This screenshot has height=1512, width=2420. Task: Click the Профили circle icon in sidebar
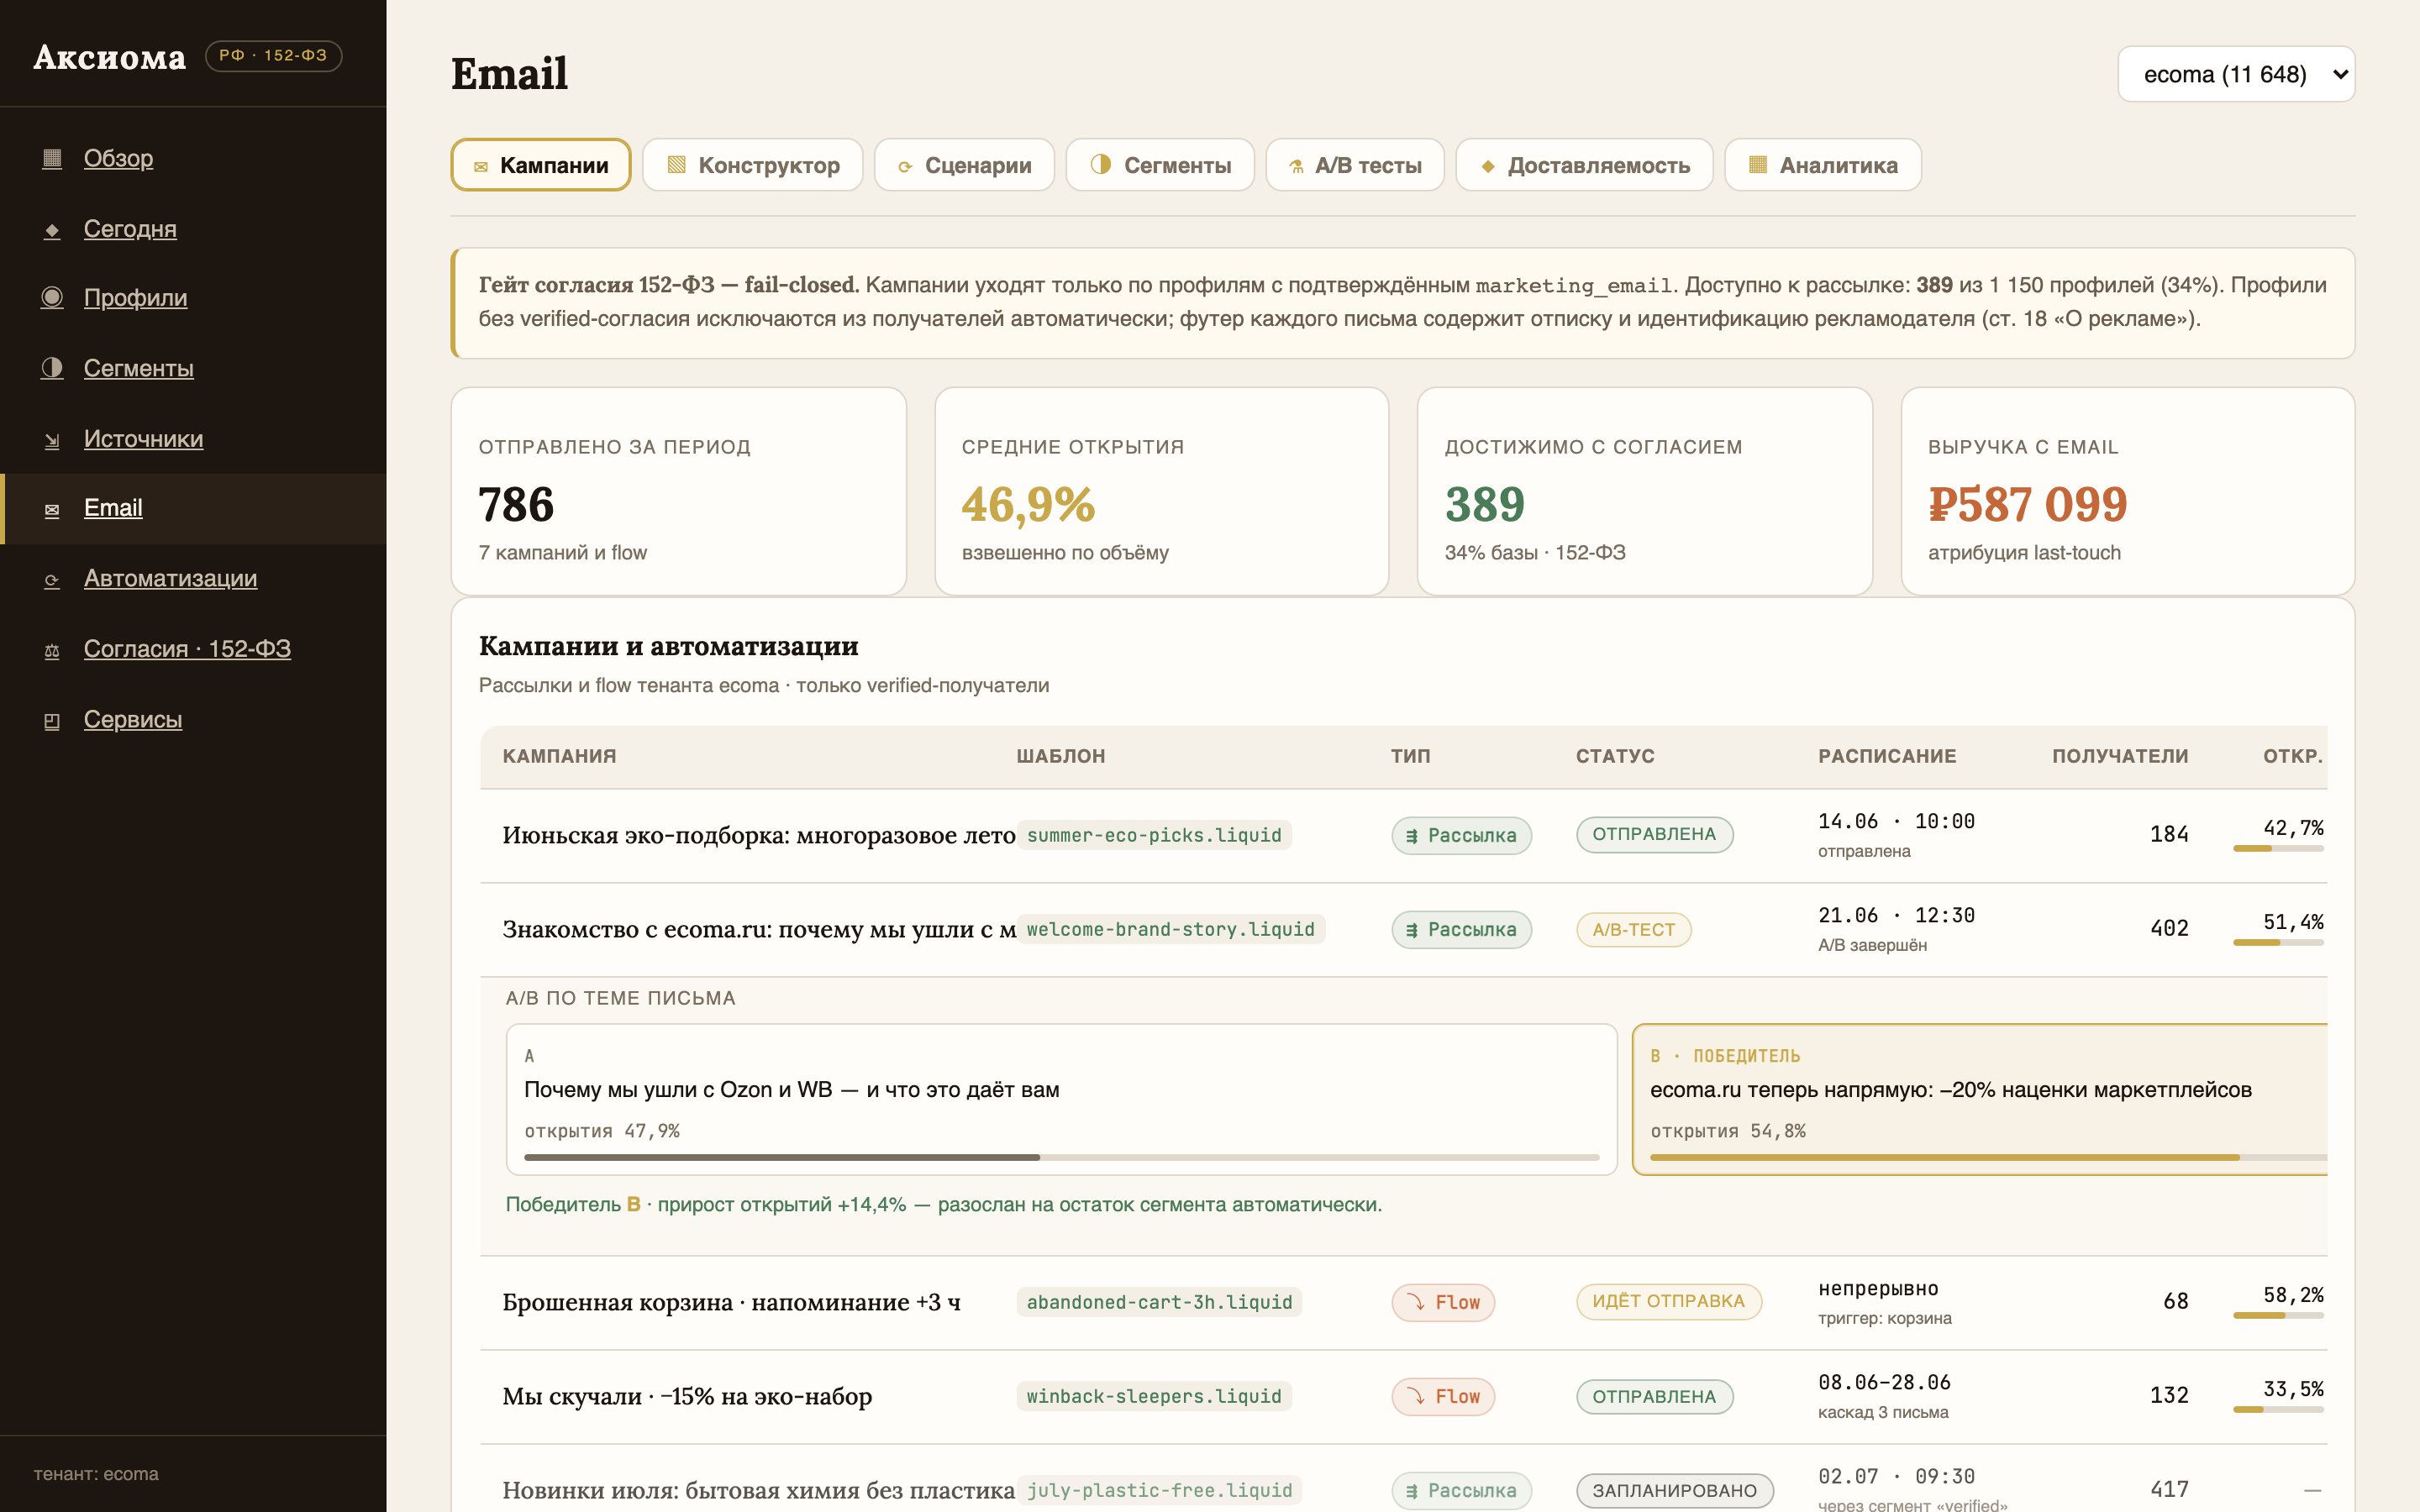pos(52,298)
